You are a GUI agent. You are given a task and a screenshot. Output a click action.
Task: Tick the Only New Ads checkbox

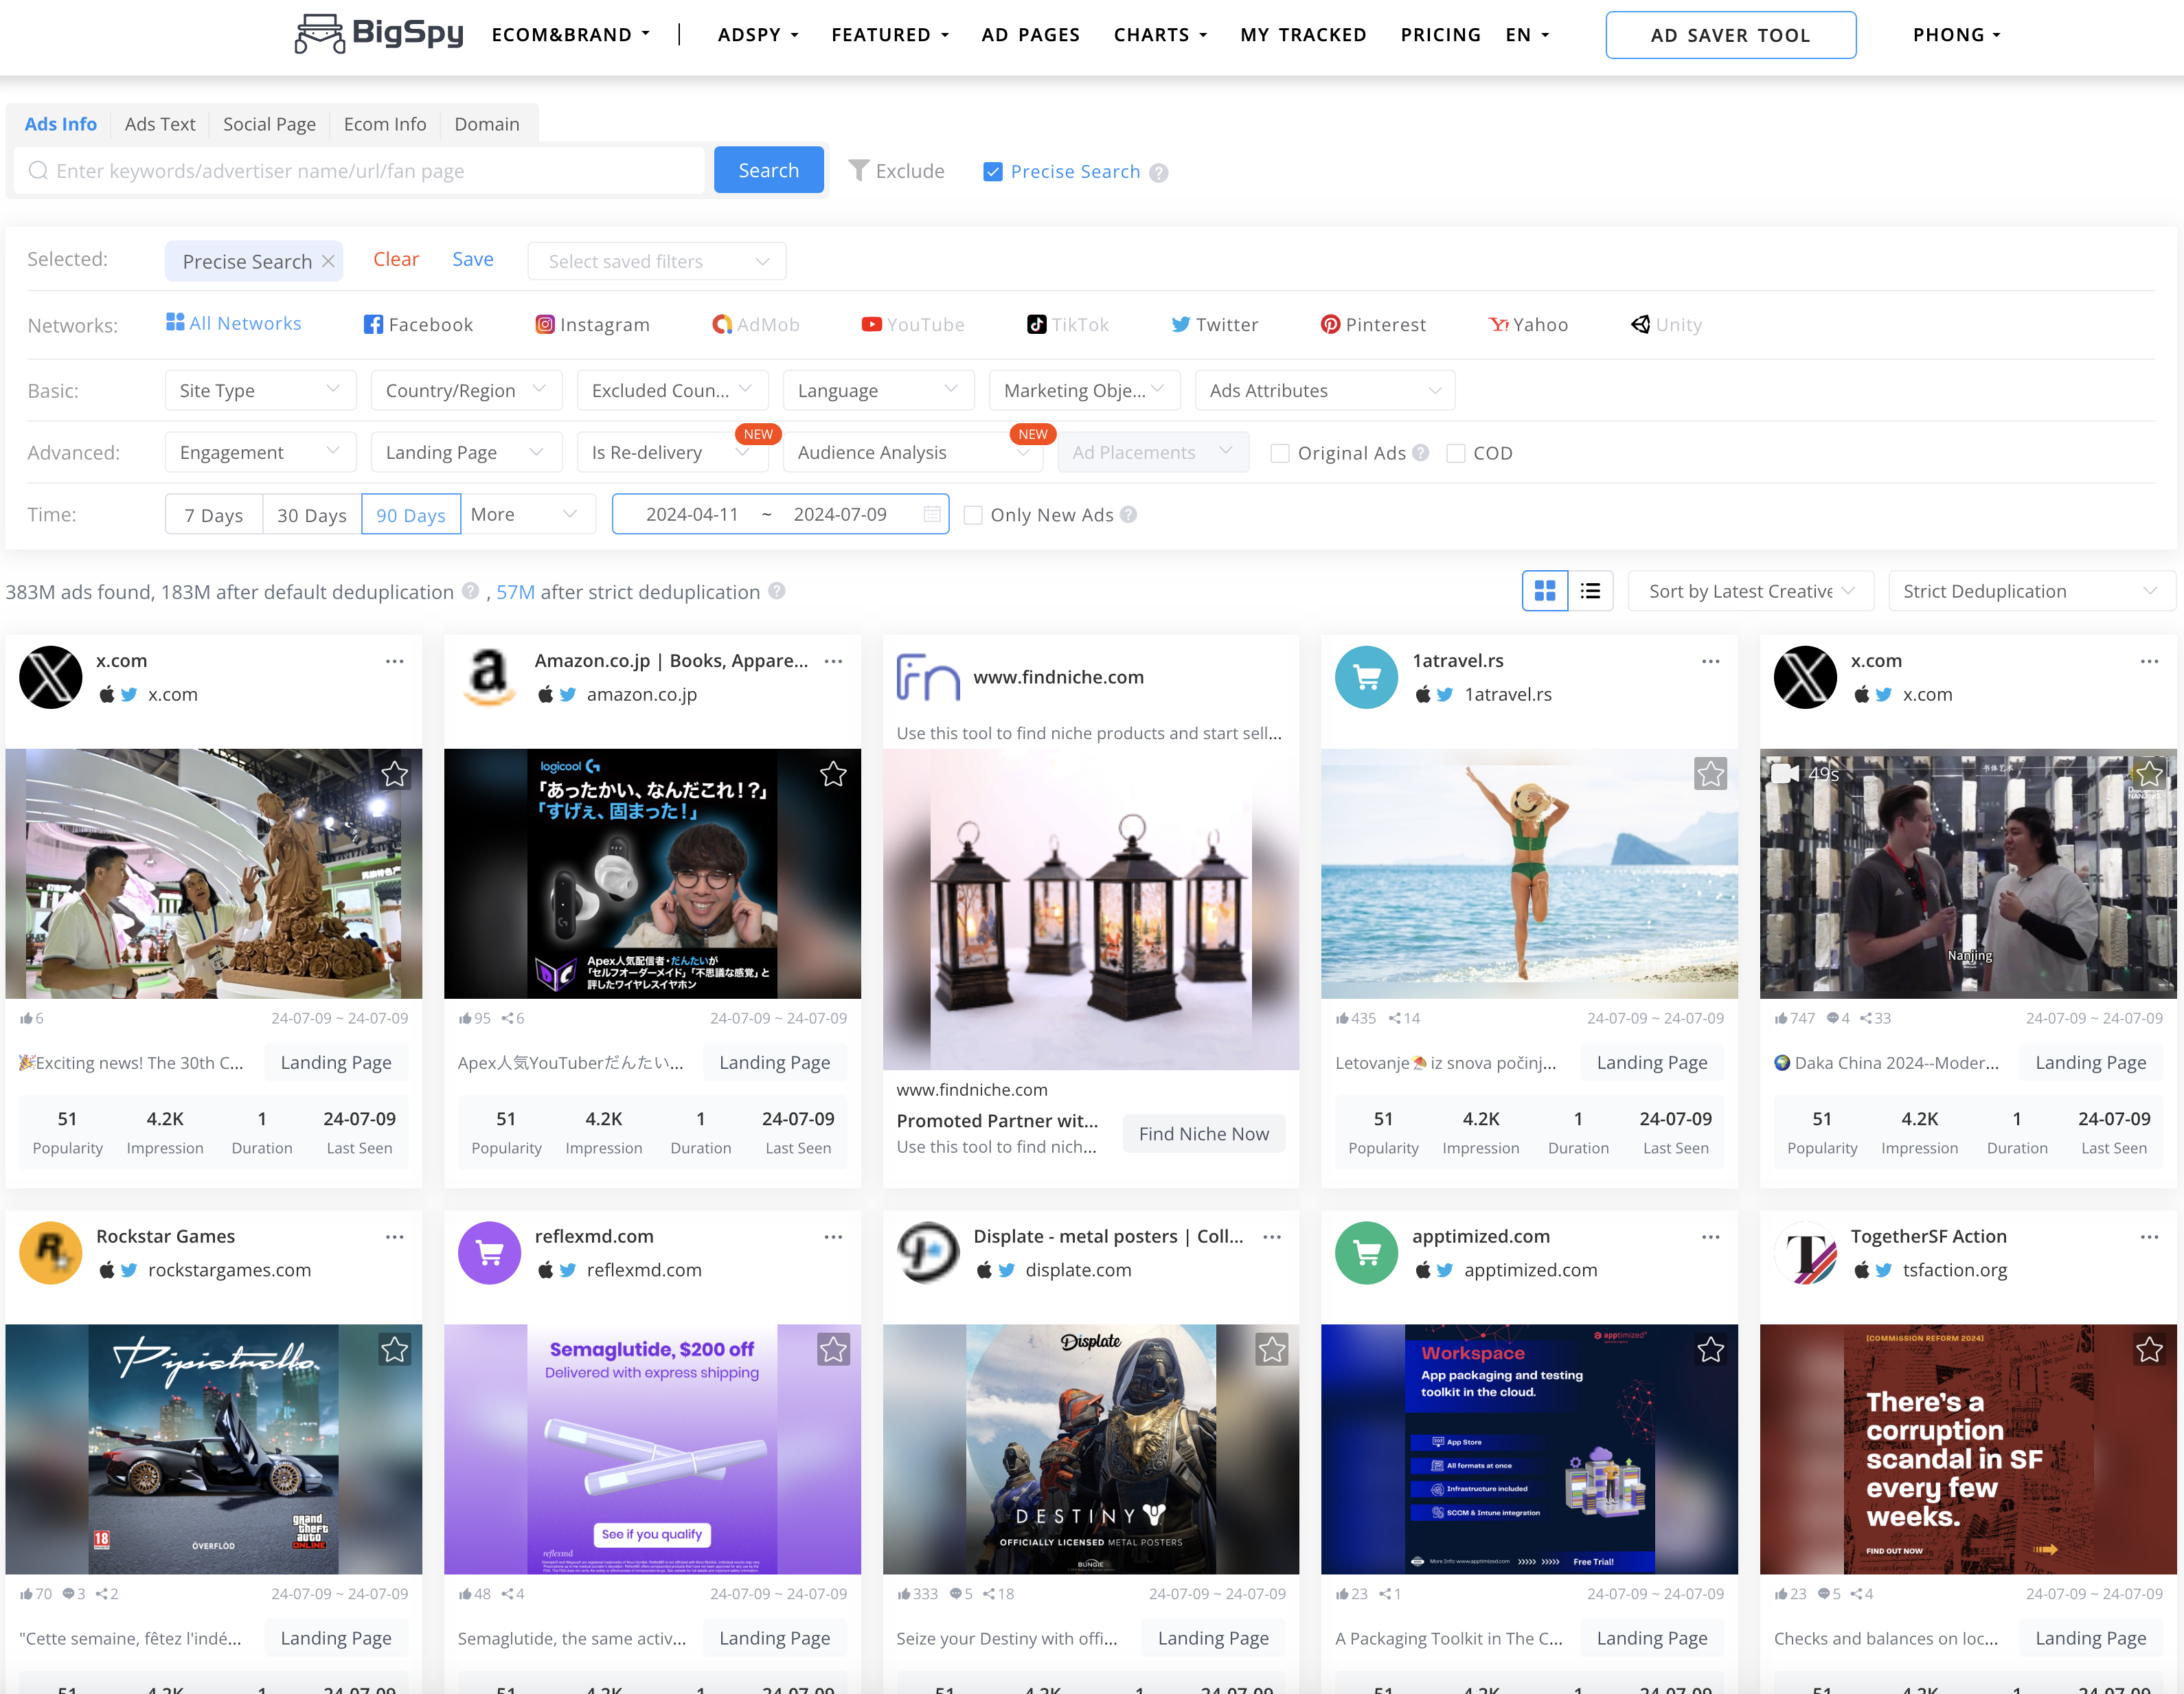coord(972,515)
